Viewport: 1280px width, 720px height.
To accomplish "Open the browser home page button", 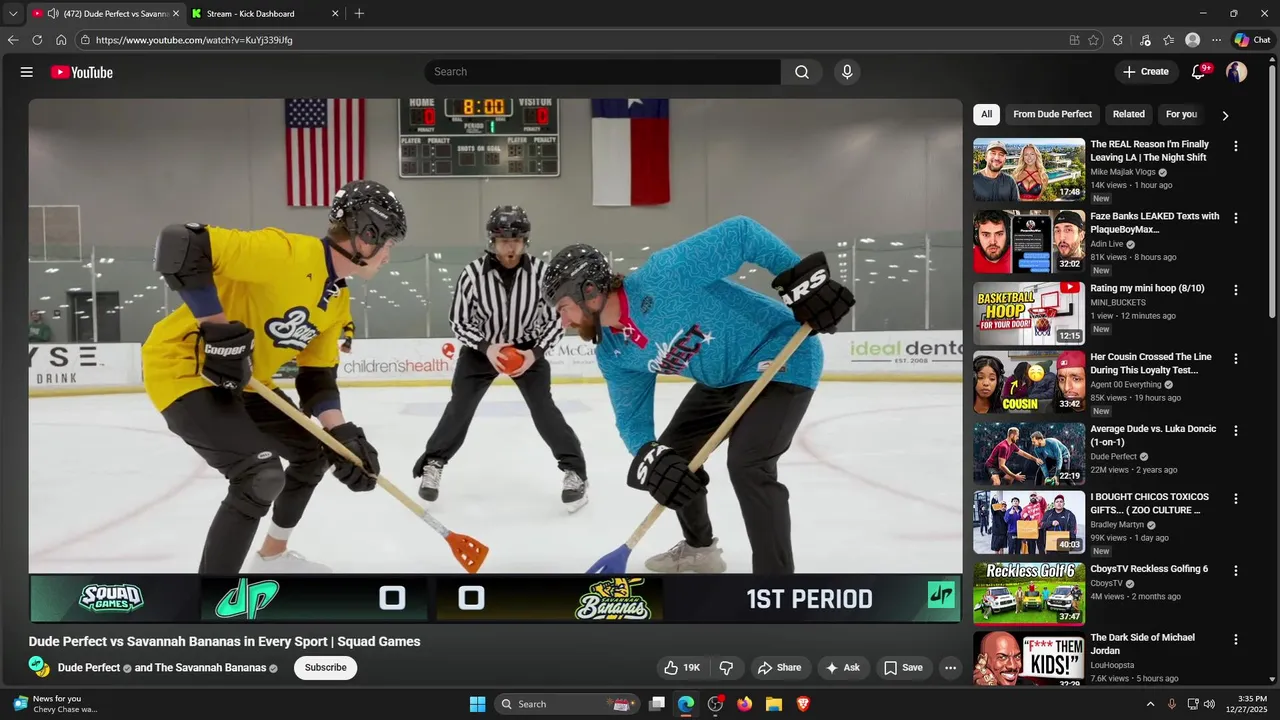I will [61, 40].
